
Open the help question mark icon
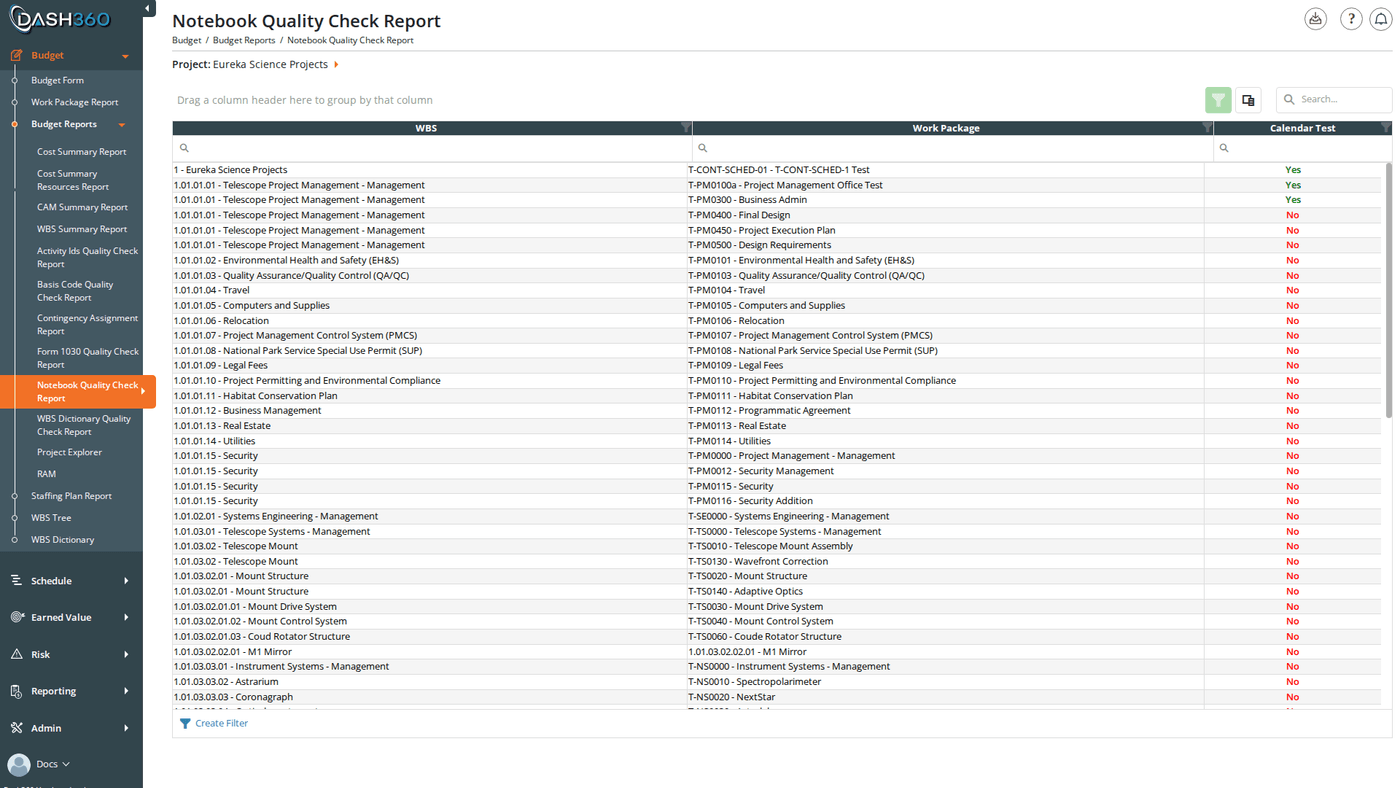pyautogui.click(x=1351, y=19)
